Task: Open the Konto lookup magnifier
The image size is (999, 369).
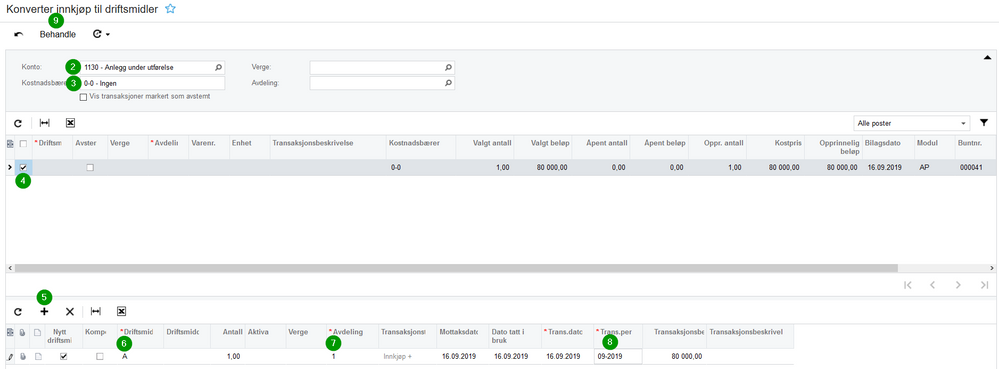Action: (x=218, y=67)
